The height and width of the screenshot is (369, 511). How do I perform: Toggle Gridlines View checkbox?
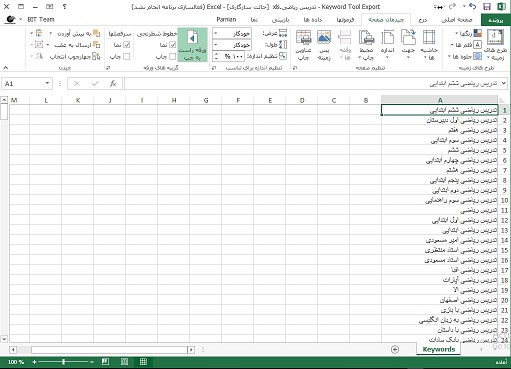(x=172, y=45)
